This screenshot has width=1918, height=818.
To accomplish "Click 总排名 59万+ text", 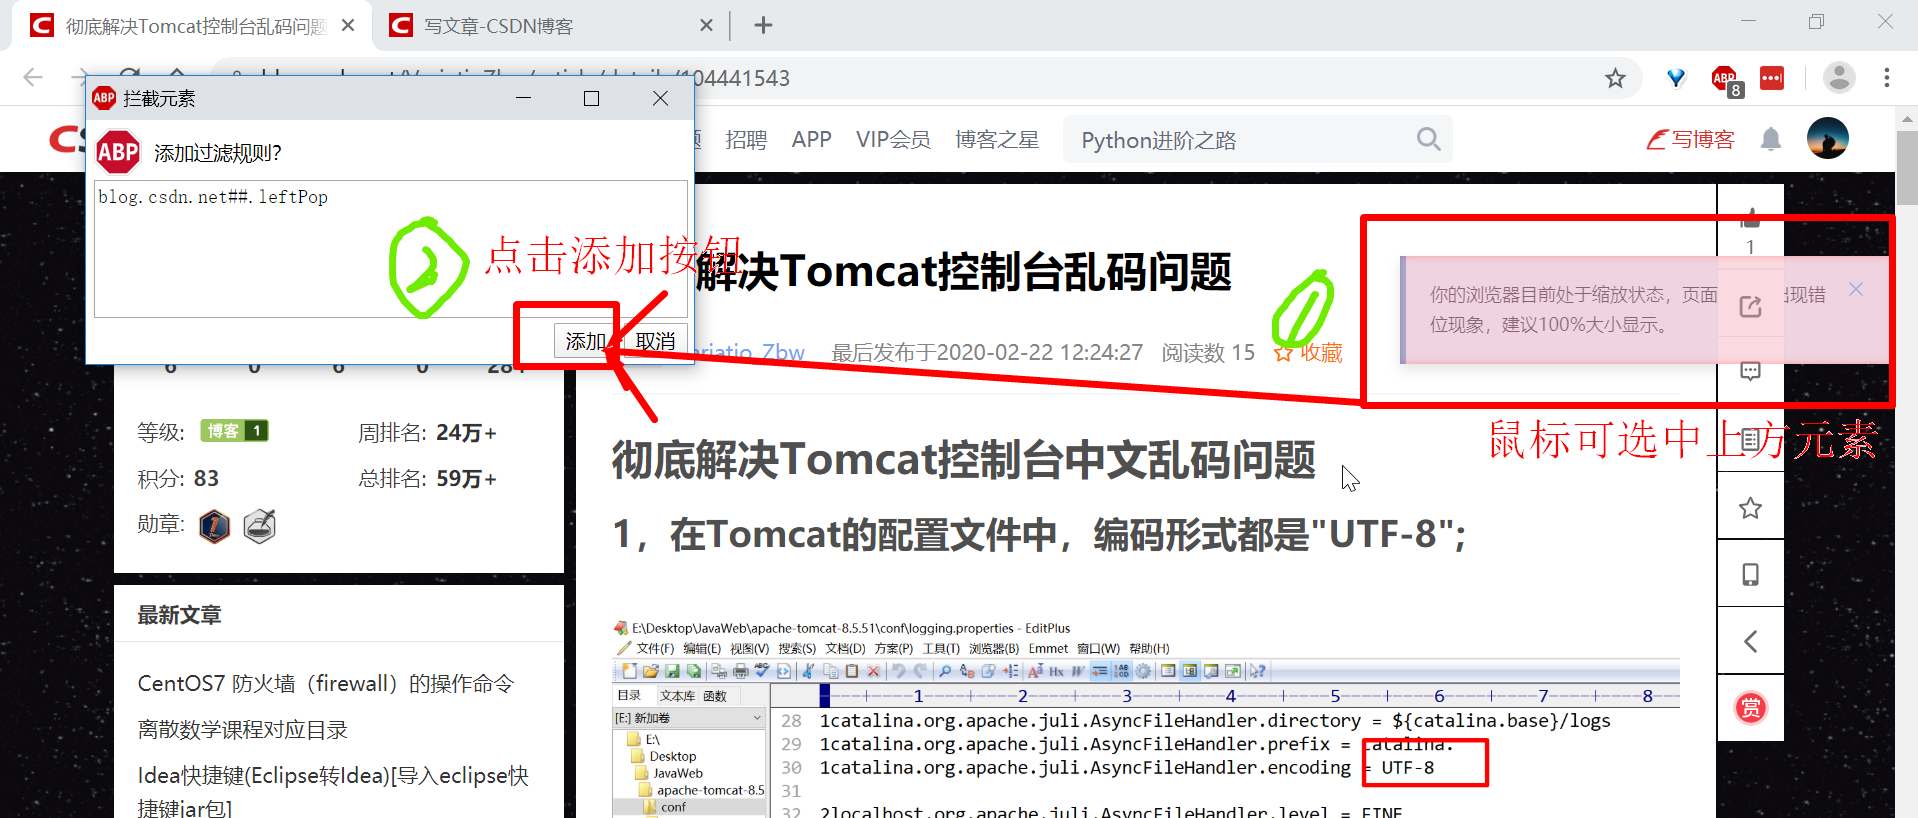I will pos(427,478).
